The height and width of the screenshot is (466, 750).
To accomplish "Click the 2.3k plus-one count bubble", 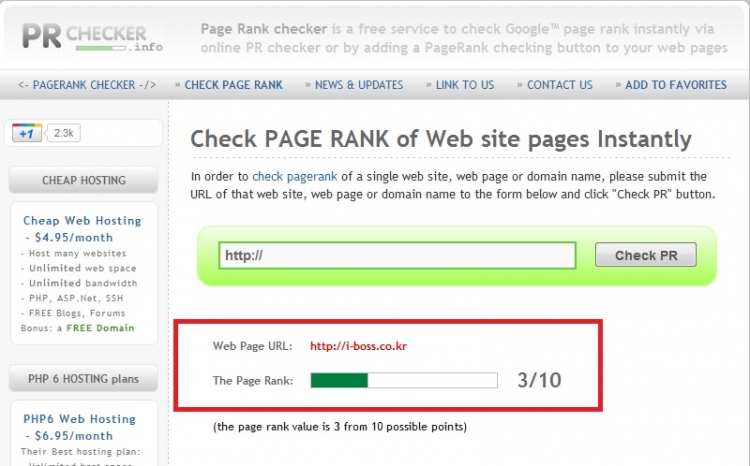I will pos(63,133).
